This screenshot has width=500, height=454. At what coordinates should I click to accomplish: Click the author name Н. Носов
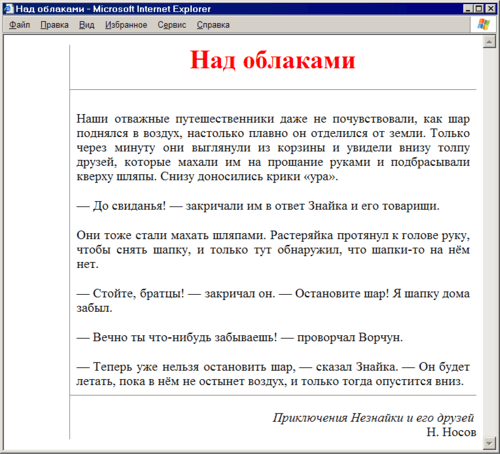click(451, 432)
